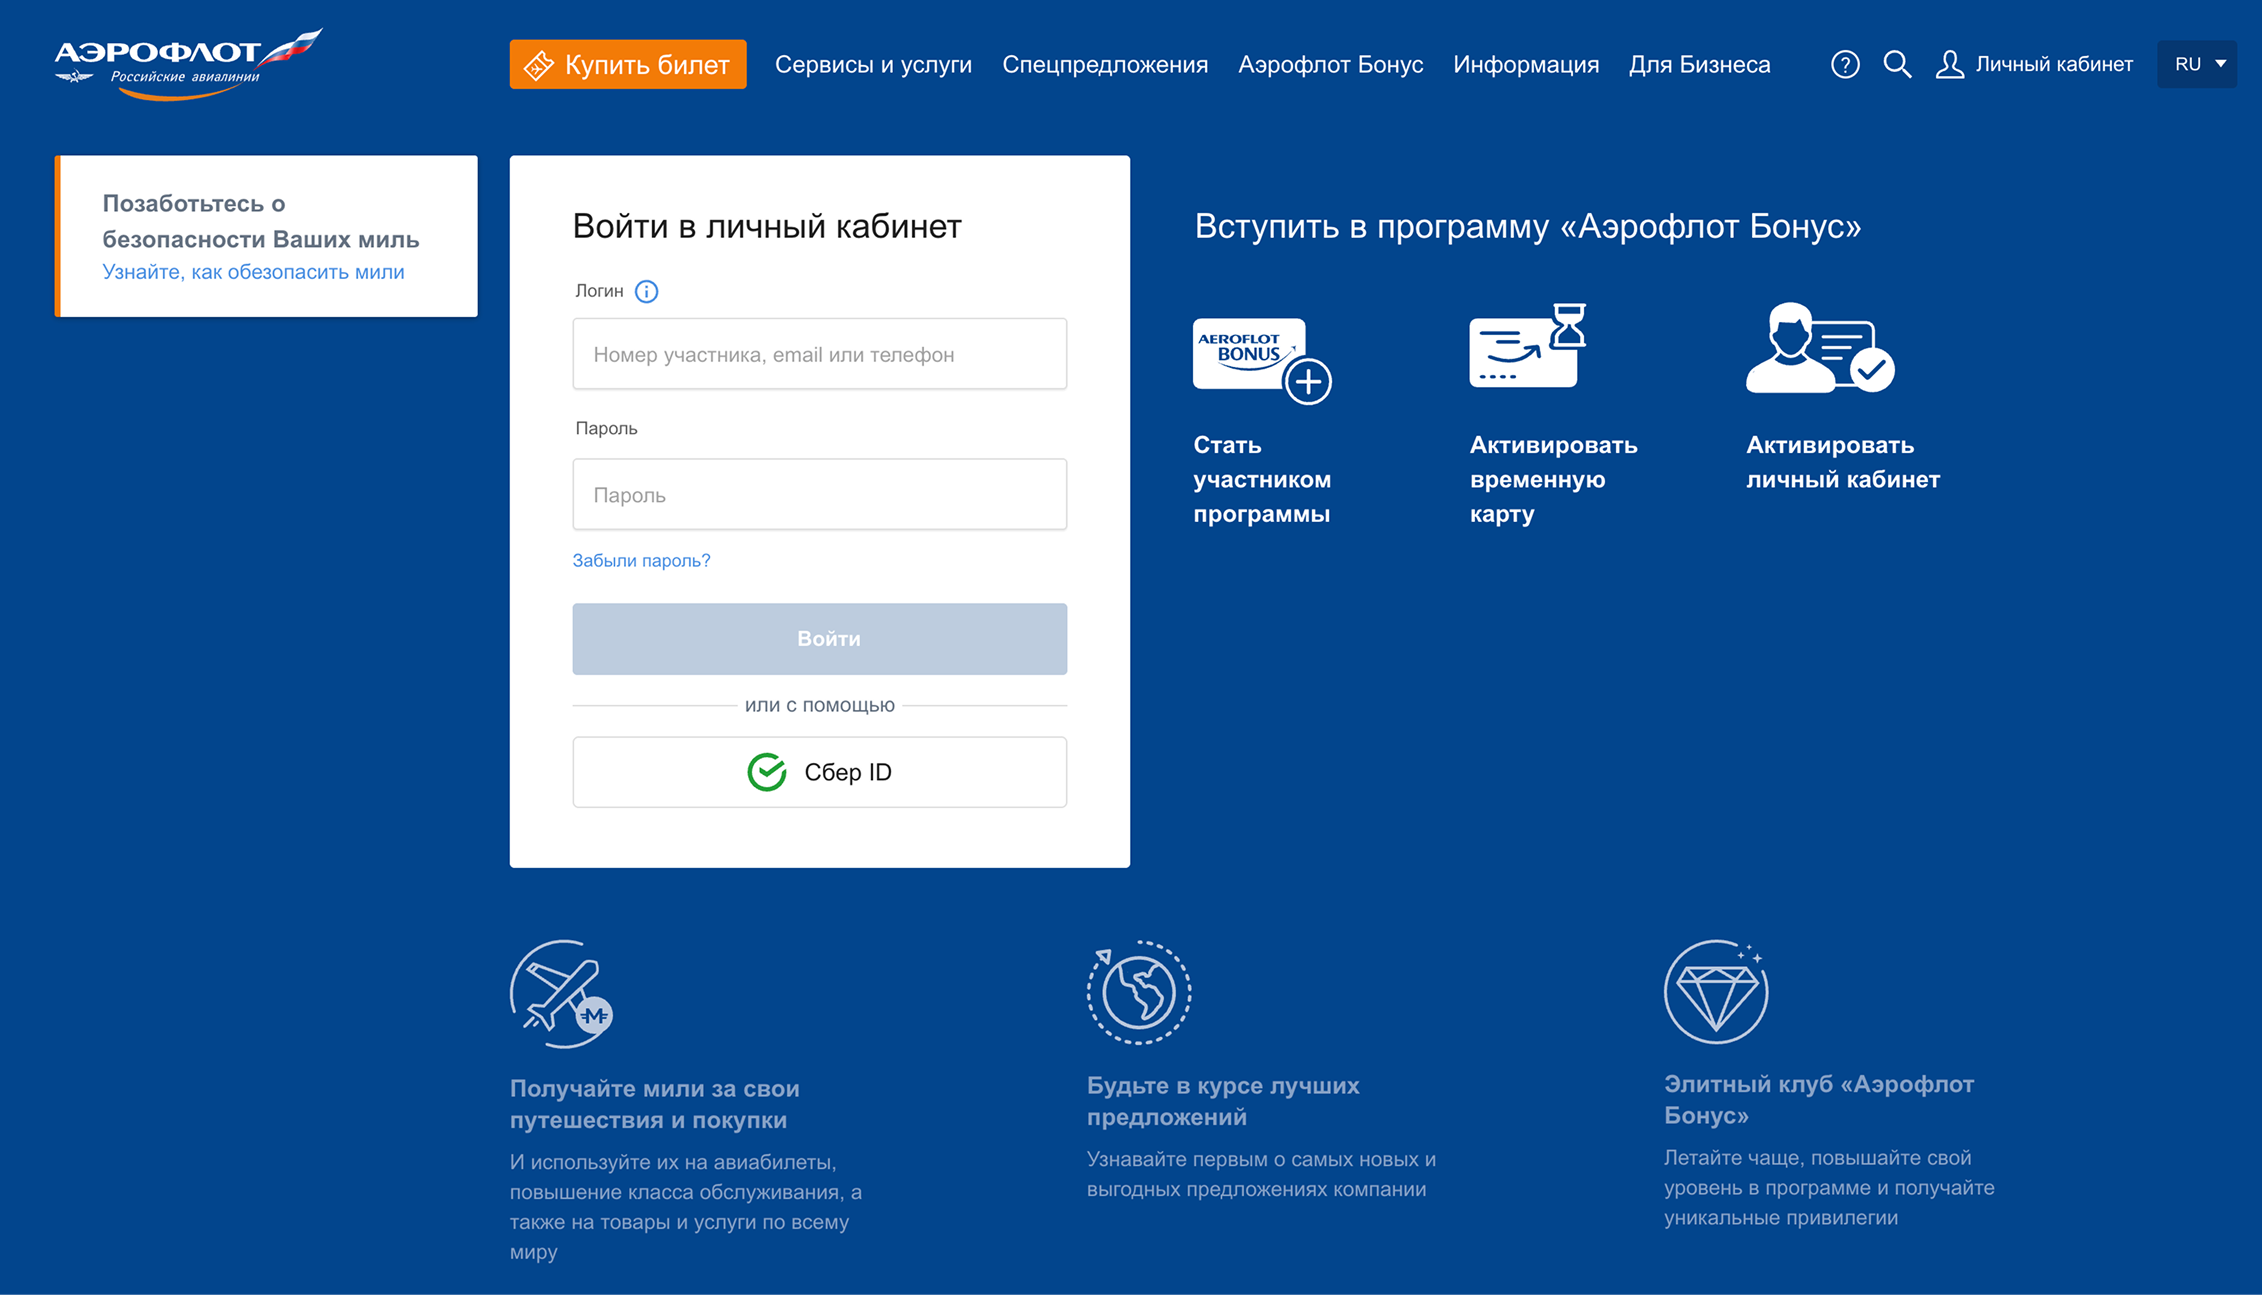Viewport: 2262px width, 1295px height.
Task: Click the Позаботьтесь о безопасности Ваших миль notice
Action: pyautogui.click(x=266, y=236)
